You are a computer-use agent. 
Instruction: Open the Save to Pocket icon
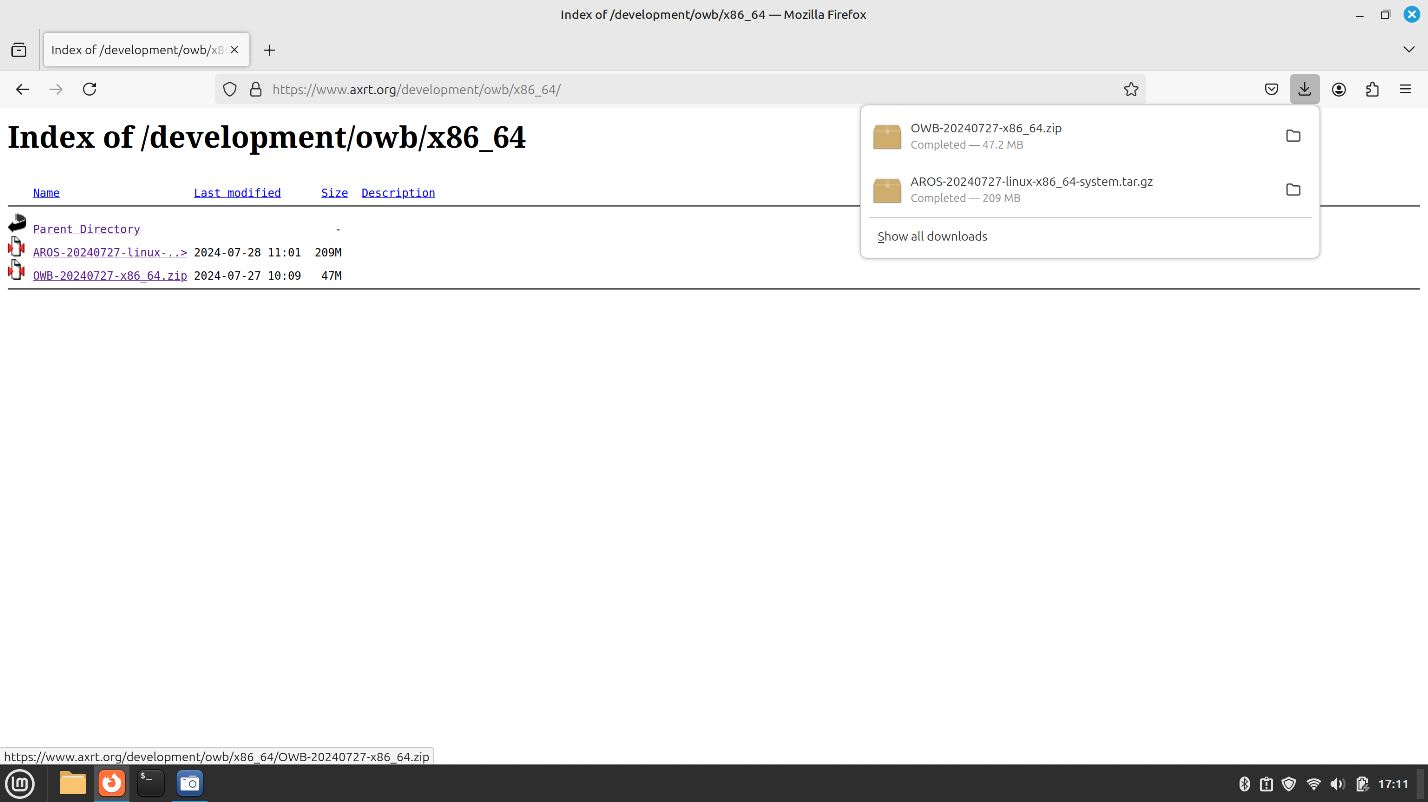pos(1271,89)
